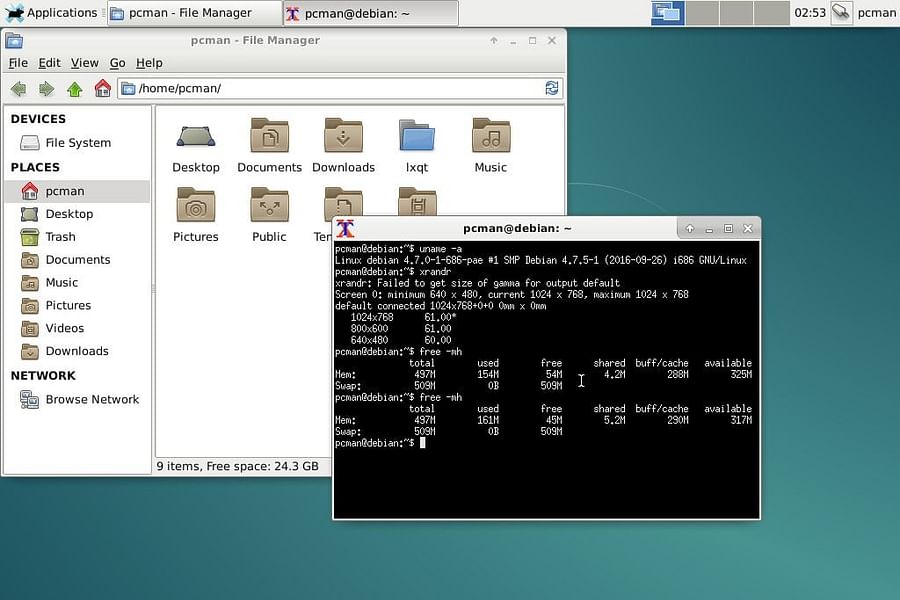Go up one directory with up arrow icon
Screen dimensions: 900x600
pos(75,88)
